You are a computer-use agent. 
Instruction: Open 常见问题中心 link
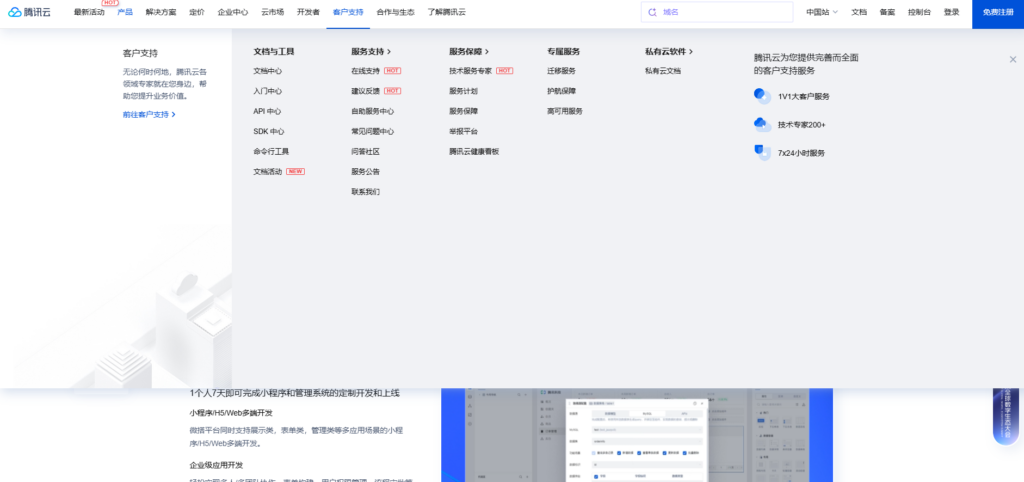tap(373, 131)
